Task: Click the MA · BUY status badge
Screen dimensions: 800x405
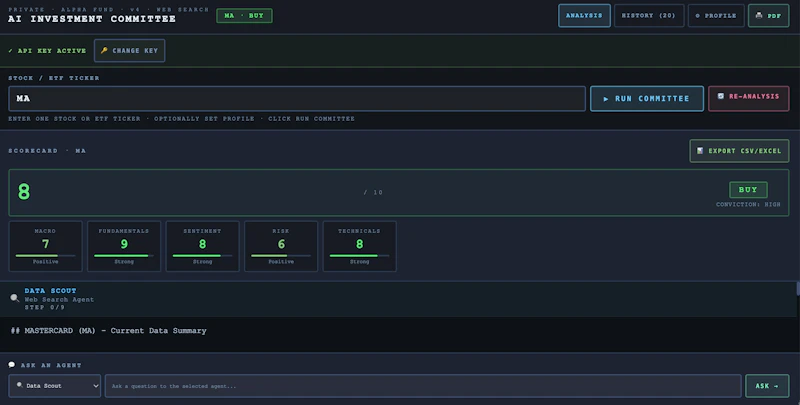Action: tap(244, 16)
